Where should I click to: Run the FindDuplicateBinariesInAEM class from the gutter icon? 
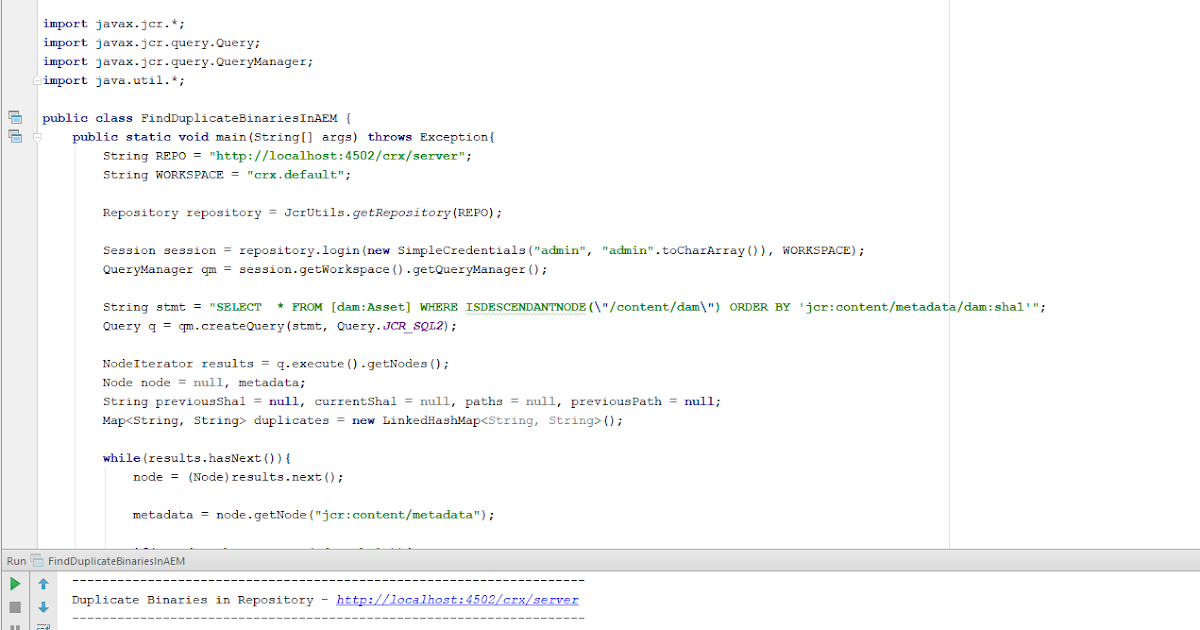tap(14, 117)
